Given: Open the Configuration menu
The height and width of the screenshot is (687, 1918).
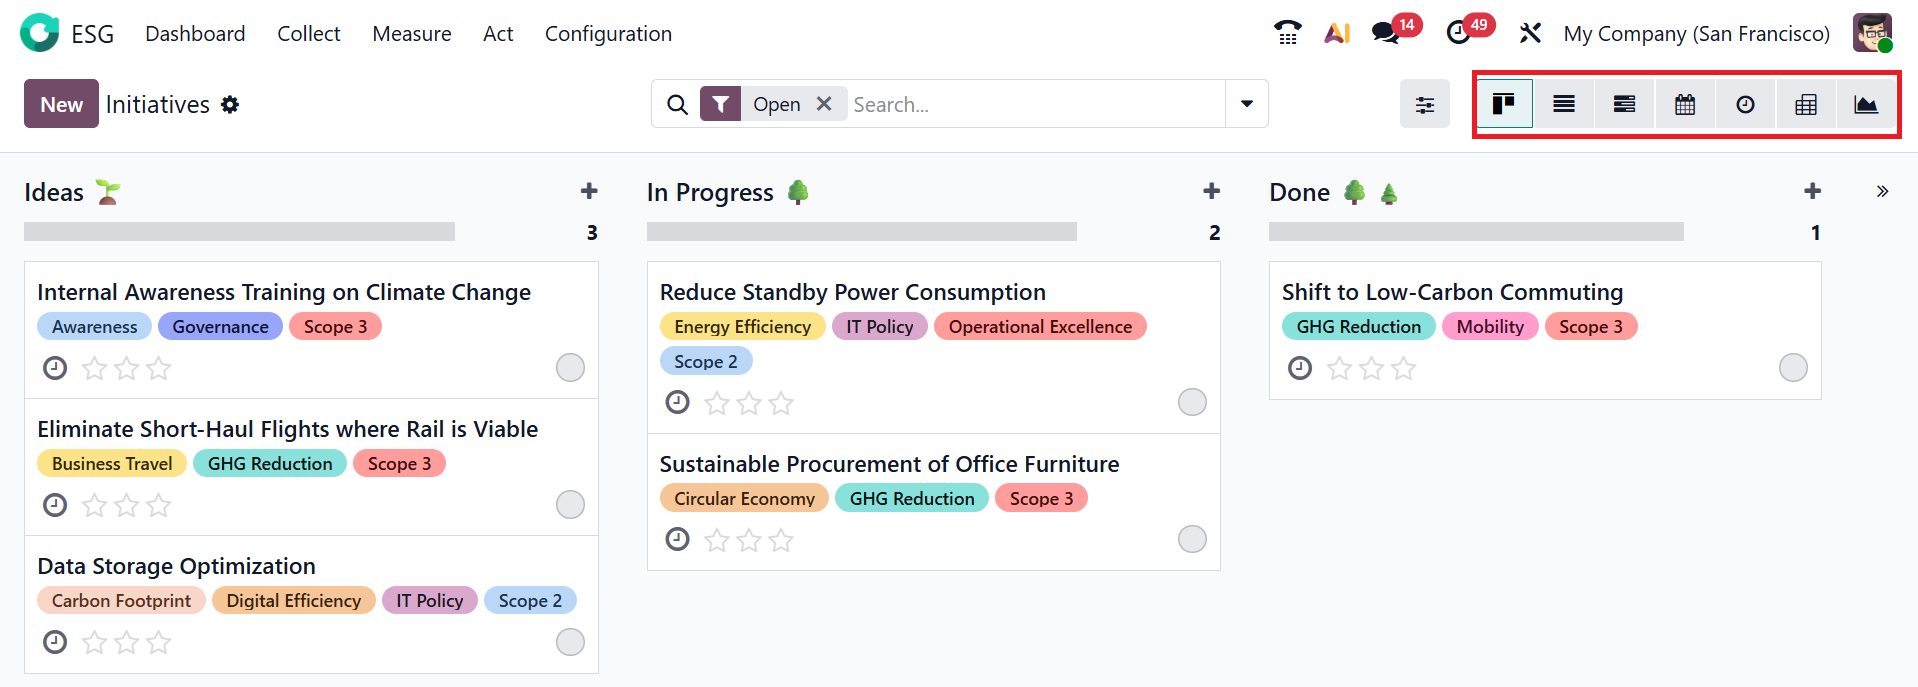Looking at the screenshot, I should [608, 34].
